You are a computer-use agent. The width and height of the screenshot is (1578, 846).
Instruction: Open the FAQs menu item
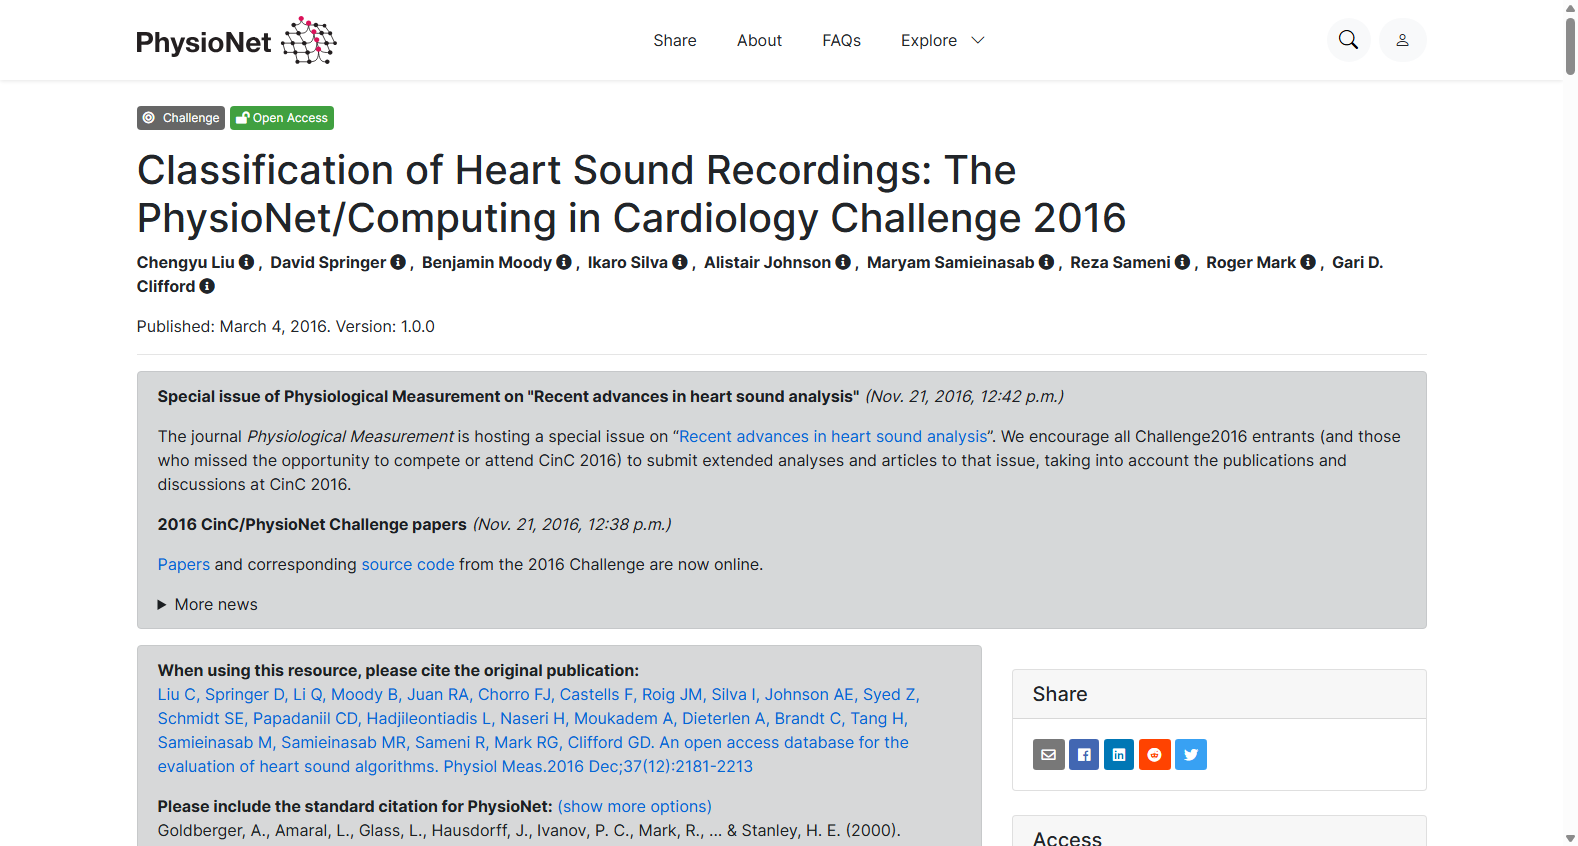(x=841, y=40)
